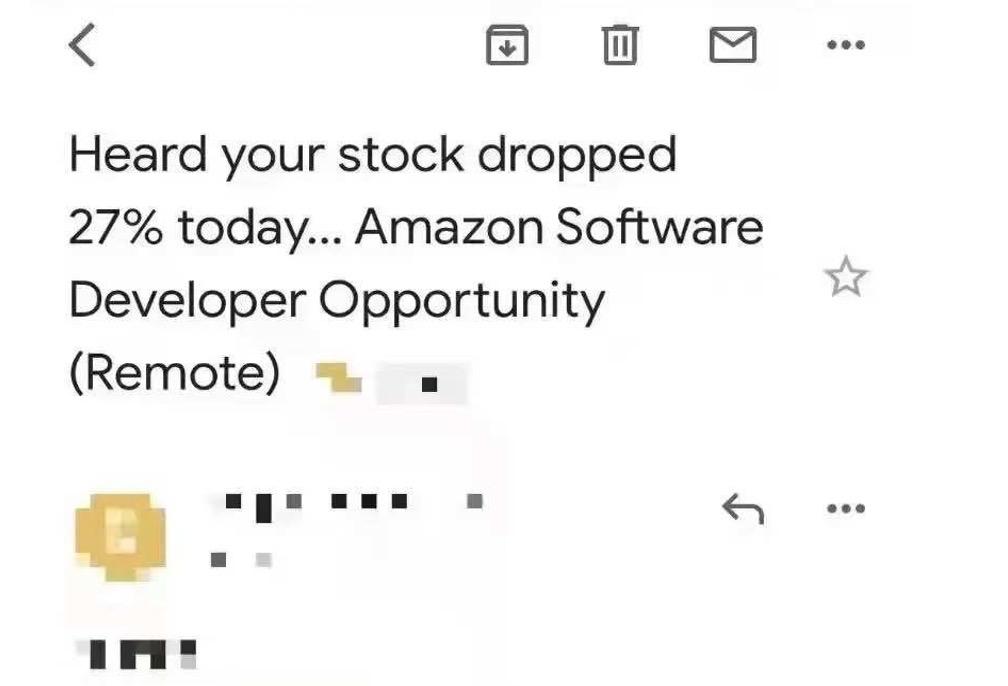Go back using the left arrow
This screenshot has width=1008, height=686.
tap(83, 46)
